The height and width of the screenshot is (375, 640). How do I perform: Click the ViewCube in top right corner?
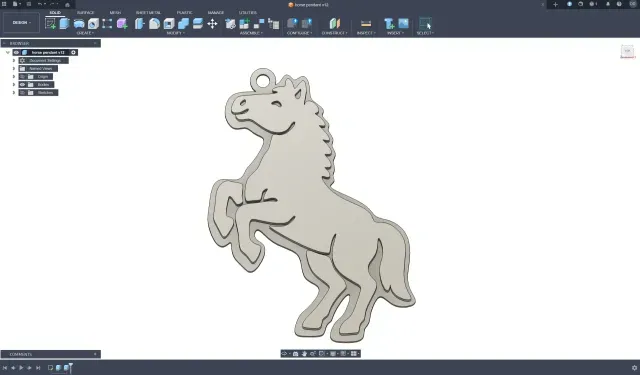627,51
